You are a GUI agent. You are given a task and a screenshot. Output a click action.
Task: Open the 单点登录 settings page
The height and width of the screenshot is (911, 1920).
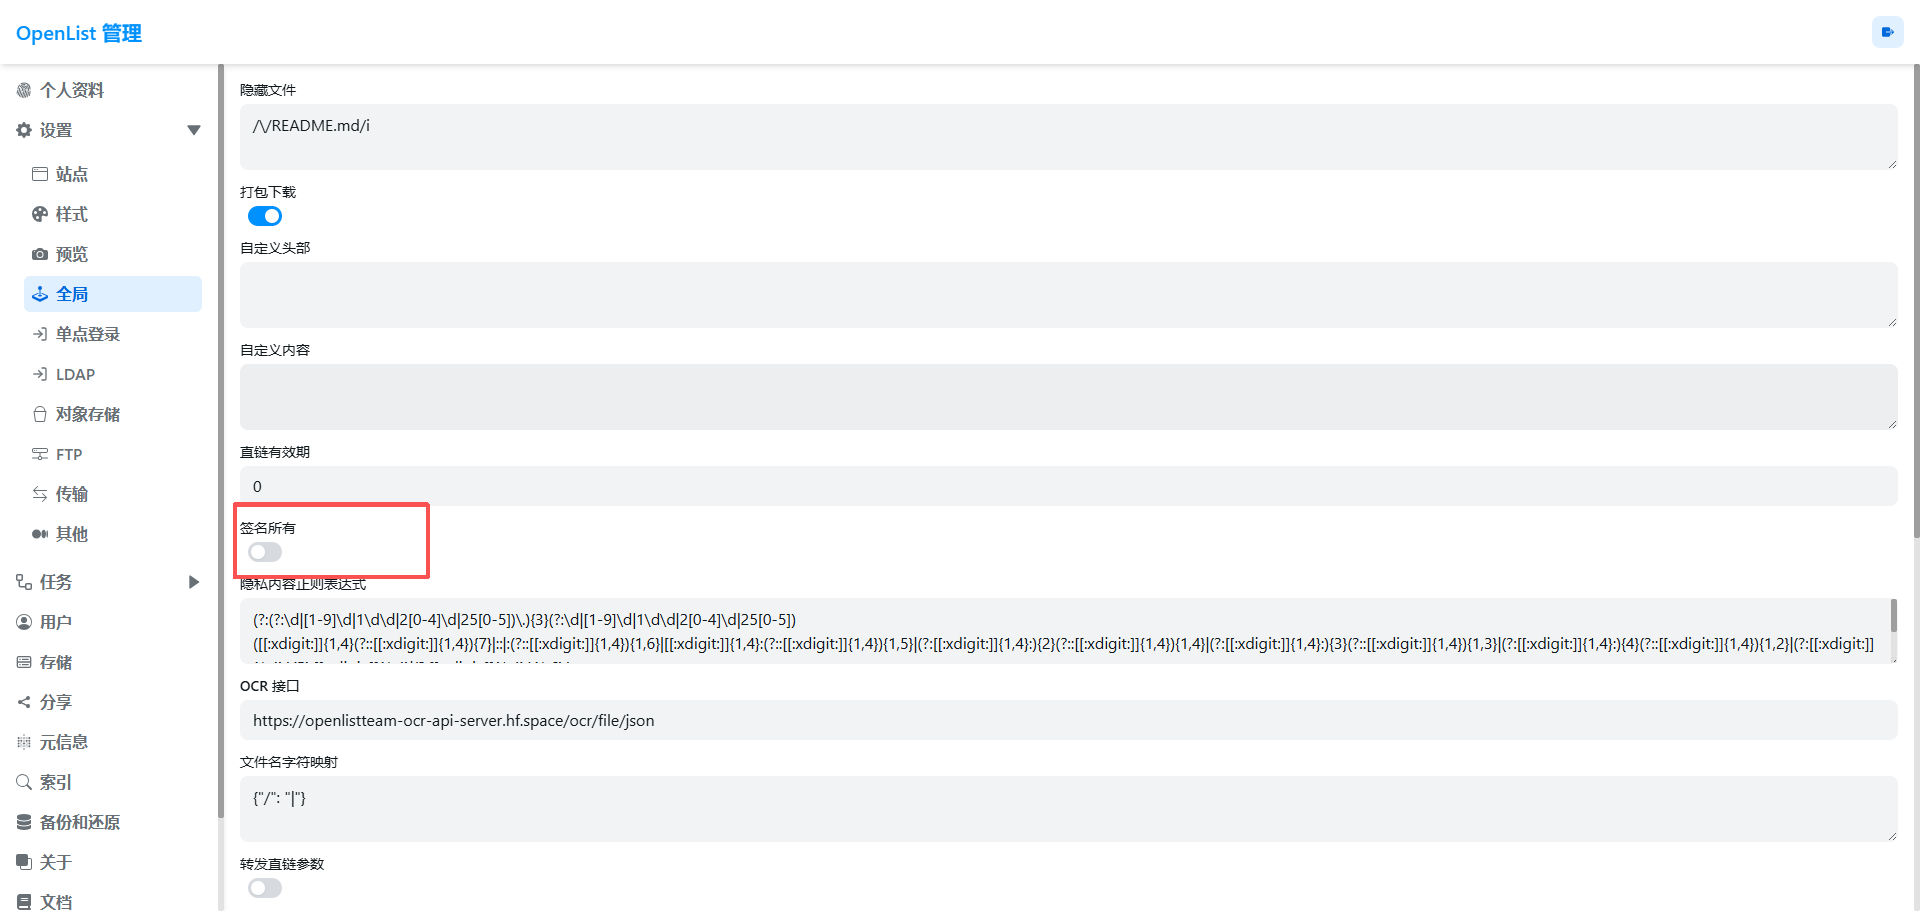pyautogui.click(x=87, y=334)
